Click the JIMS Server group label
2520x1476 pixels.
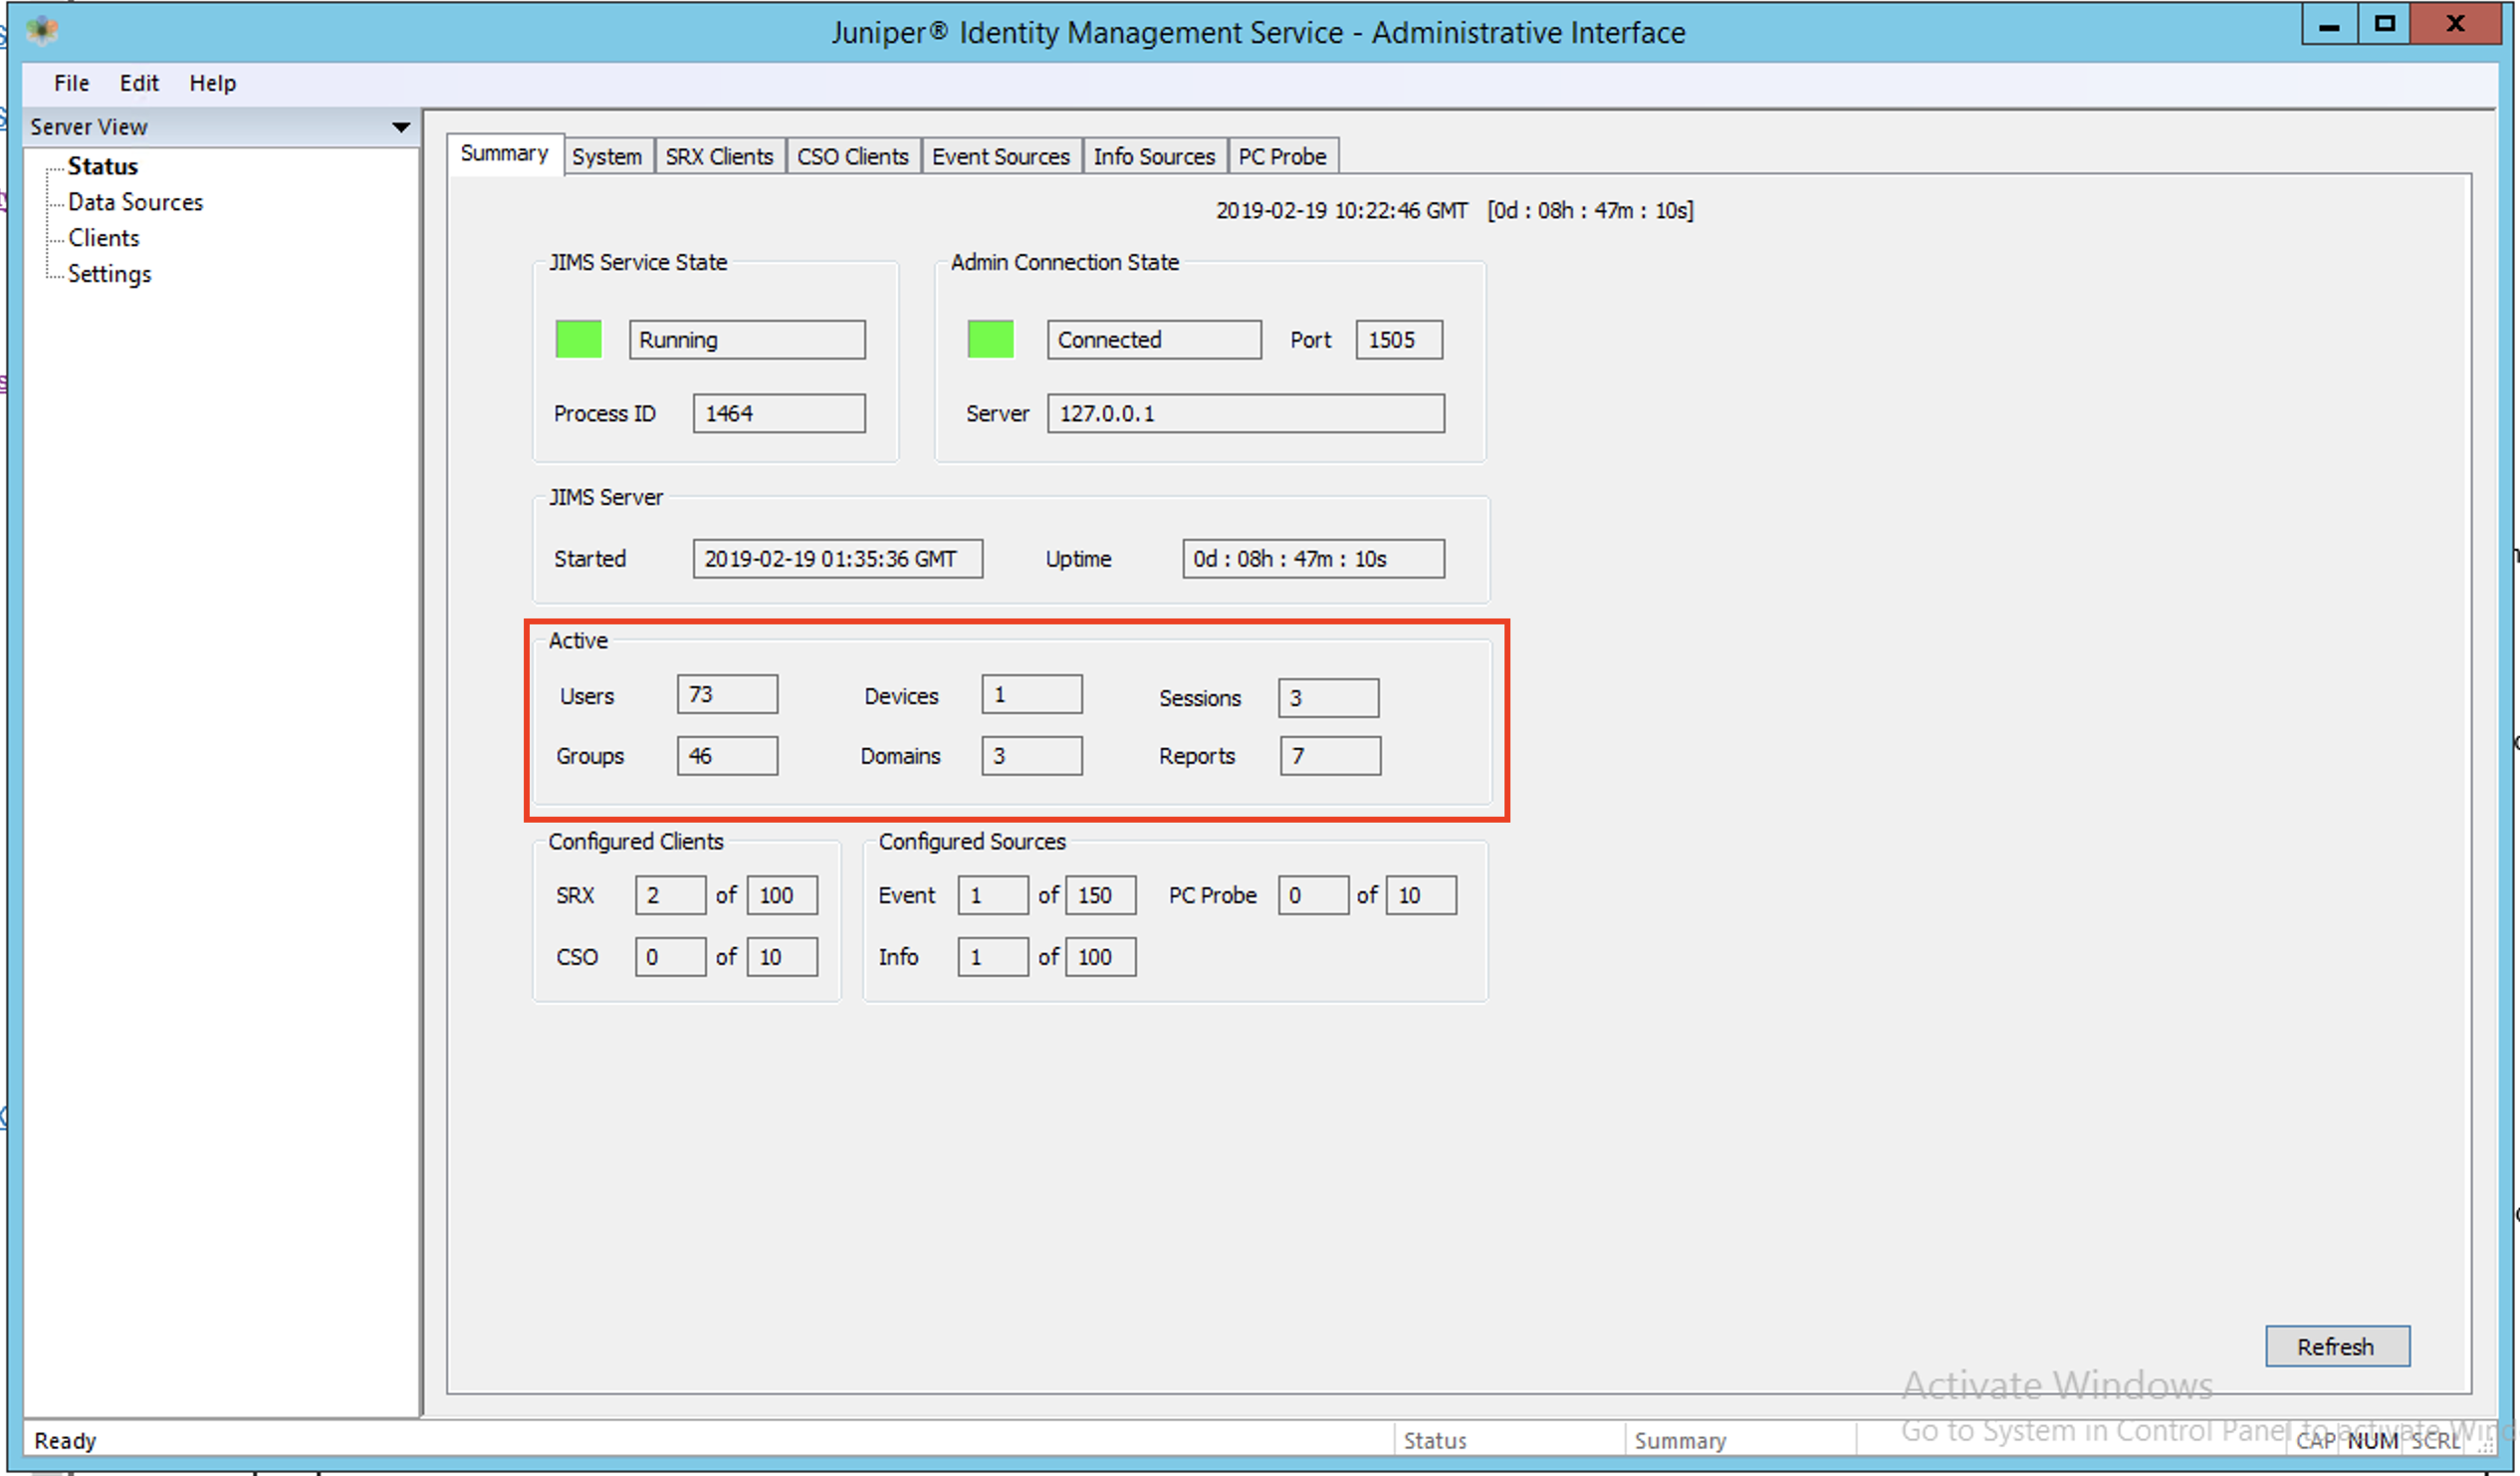tap(606, 497)
